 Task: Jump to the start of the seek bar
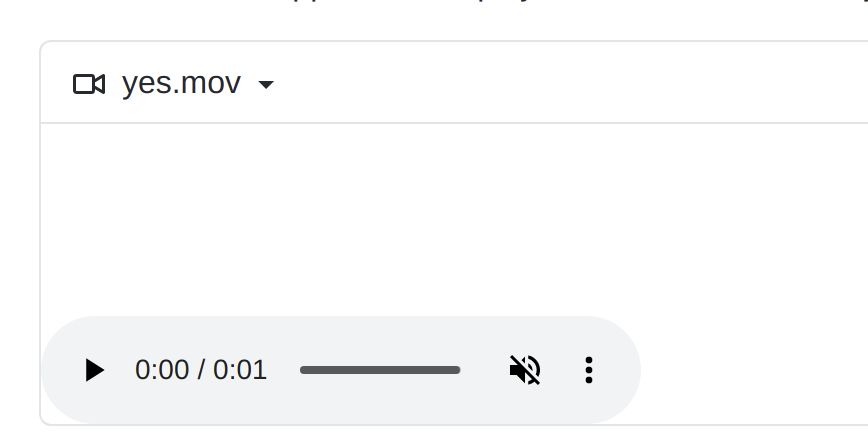302,370
